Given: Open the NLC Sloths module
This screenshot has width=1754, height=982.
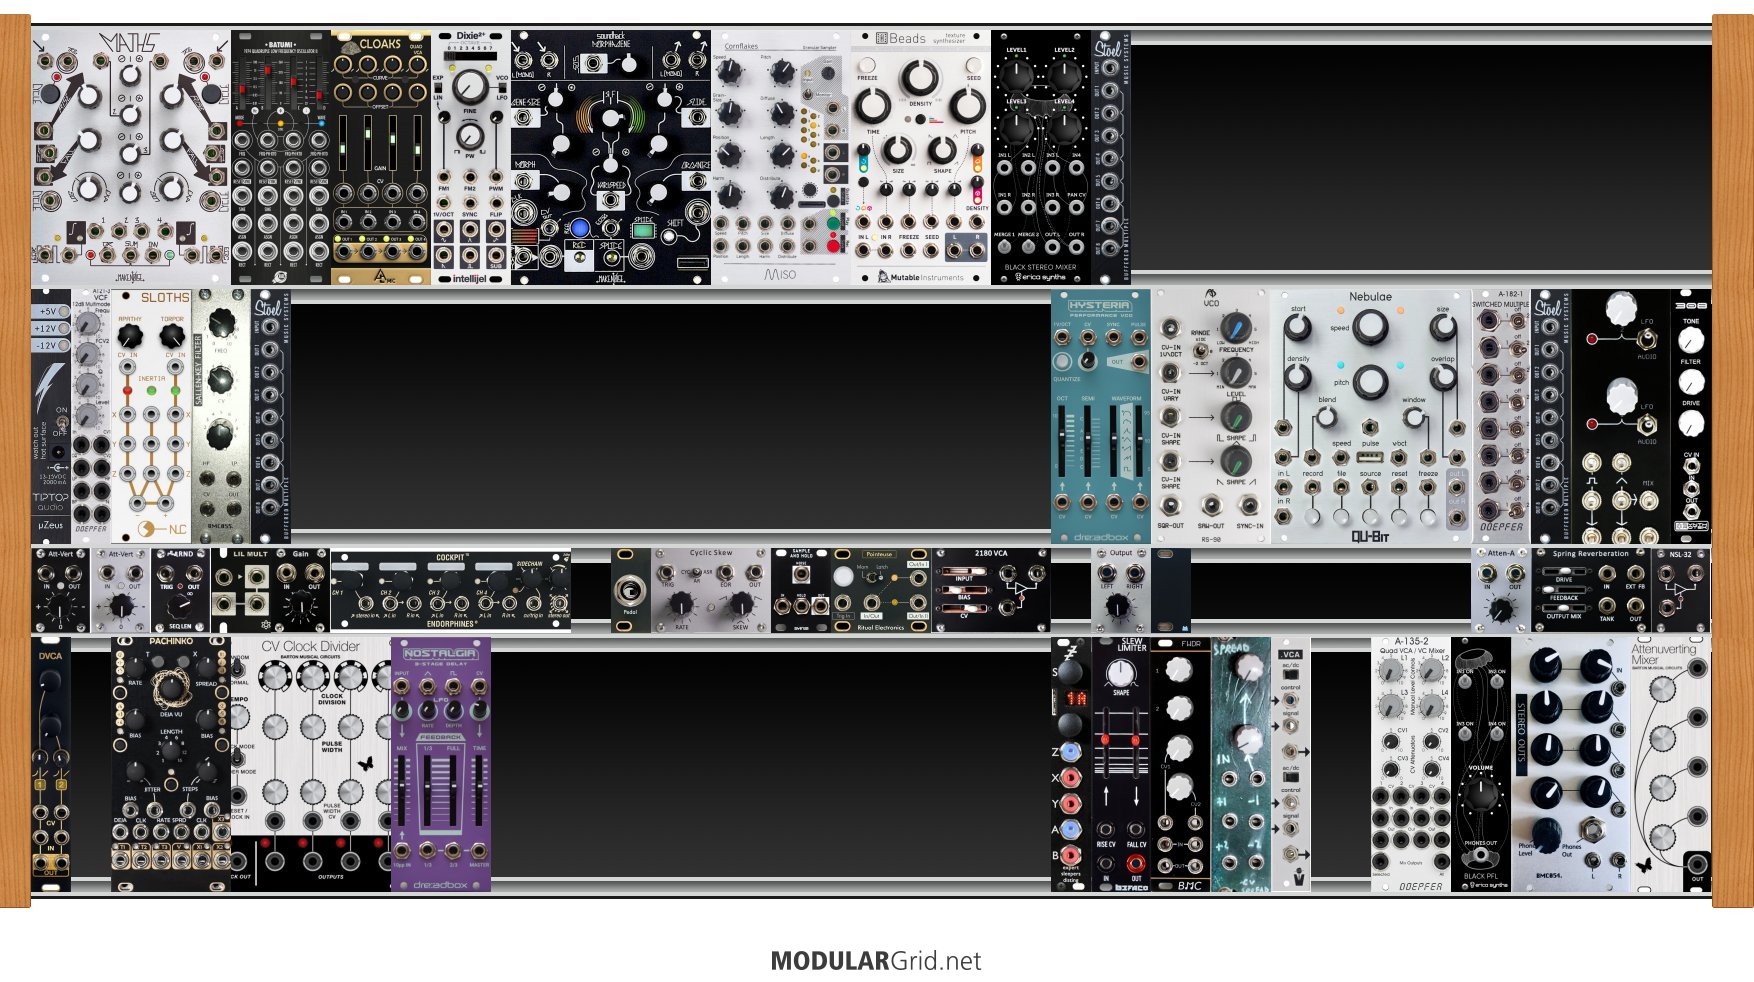Looking at the screenshot, I should tap(151, 417).
